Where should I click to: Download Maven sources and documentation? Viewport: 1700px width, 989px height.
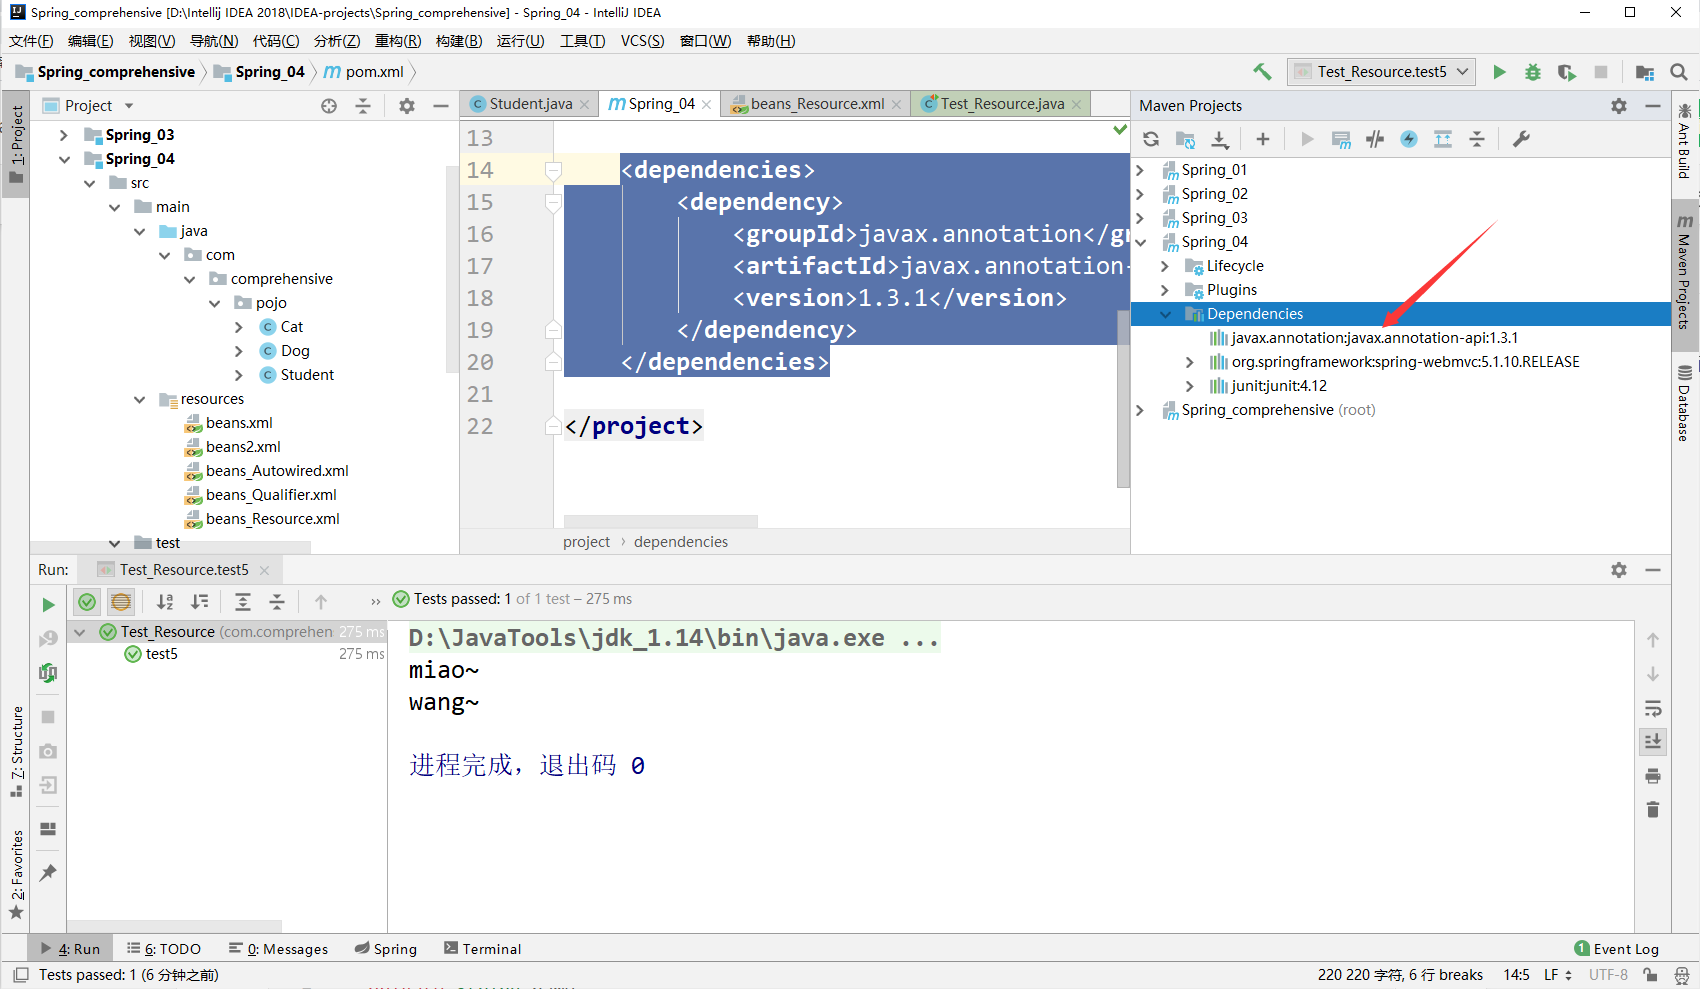coord(1220,139)
